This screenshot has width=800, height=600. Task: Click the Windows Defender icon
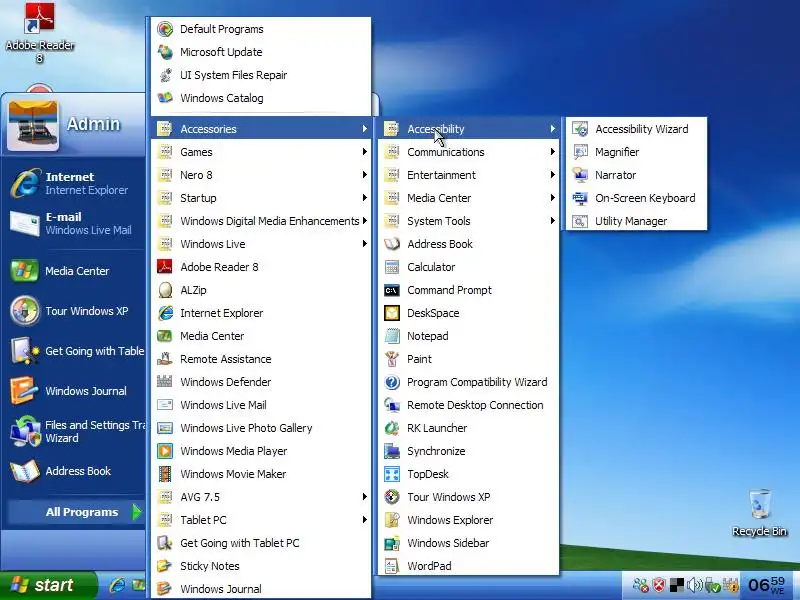coord(165,382)
